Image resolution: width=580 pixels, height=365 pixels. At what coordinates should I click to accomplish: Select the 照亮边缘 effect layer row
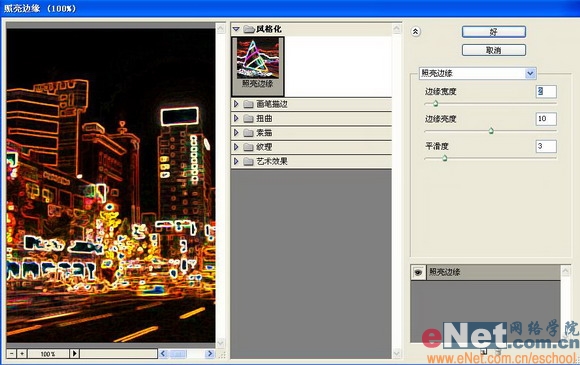[486, 273]
